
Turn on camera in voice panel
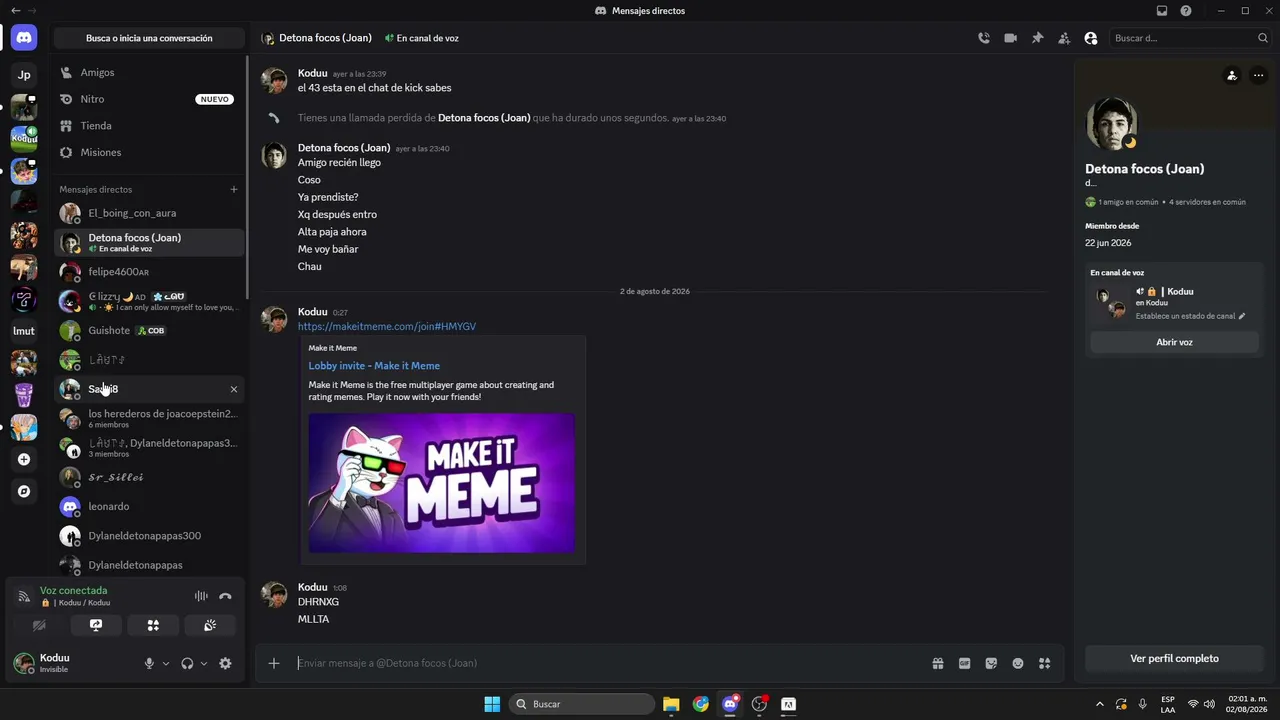39,625
